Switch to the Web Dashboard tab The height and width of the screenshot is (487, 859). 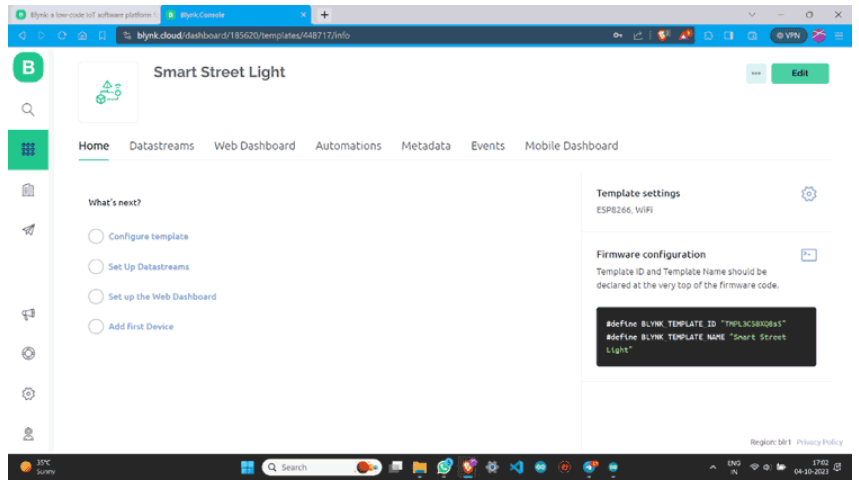254,146
